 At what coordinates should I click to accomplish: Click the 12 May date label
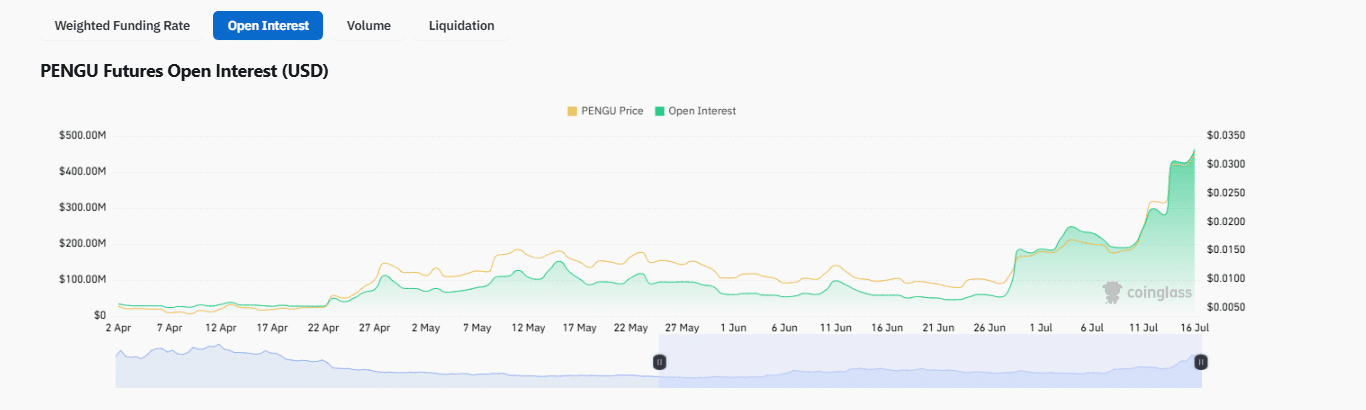coord(528,328)
